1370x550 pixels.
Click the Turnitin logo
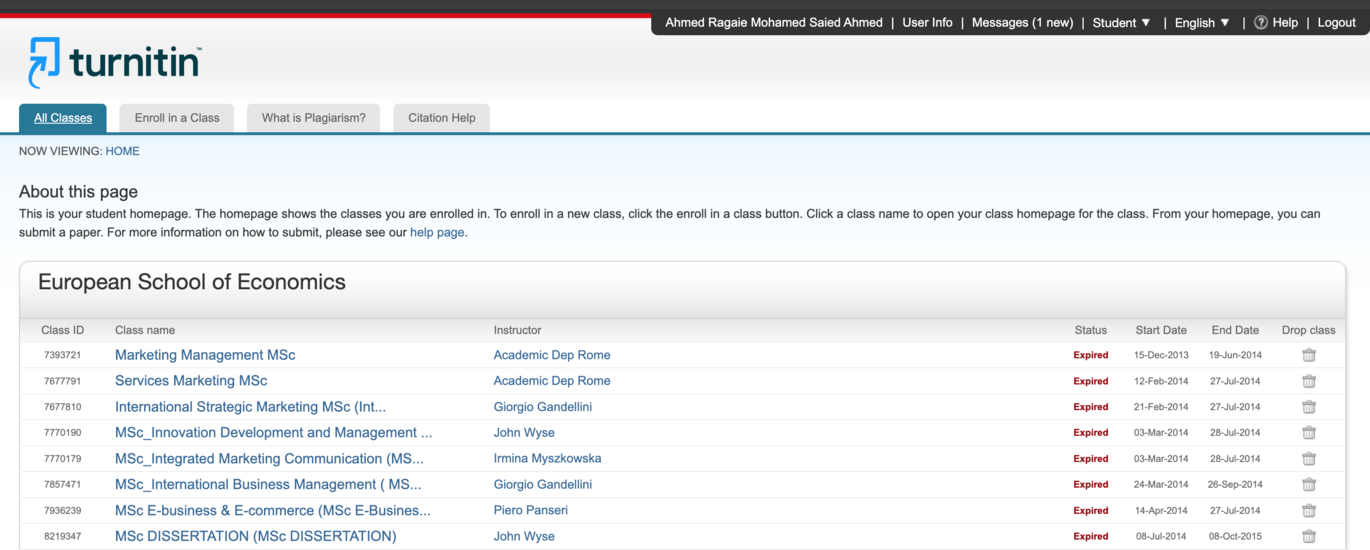pyautogui.click(x=114, y=62)
